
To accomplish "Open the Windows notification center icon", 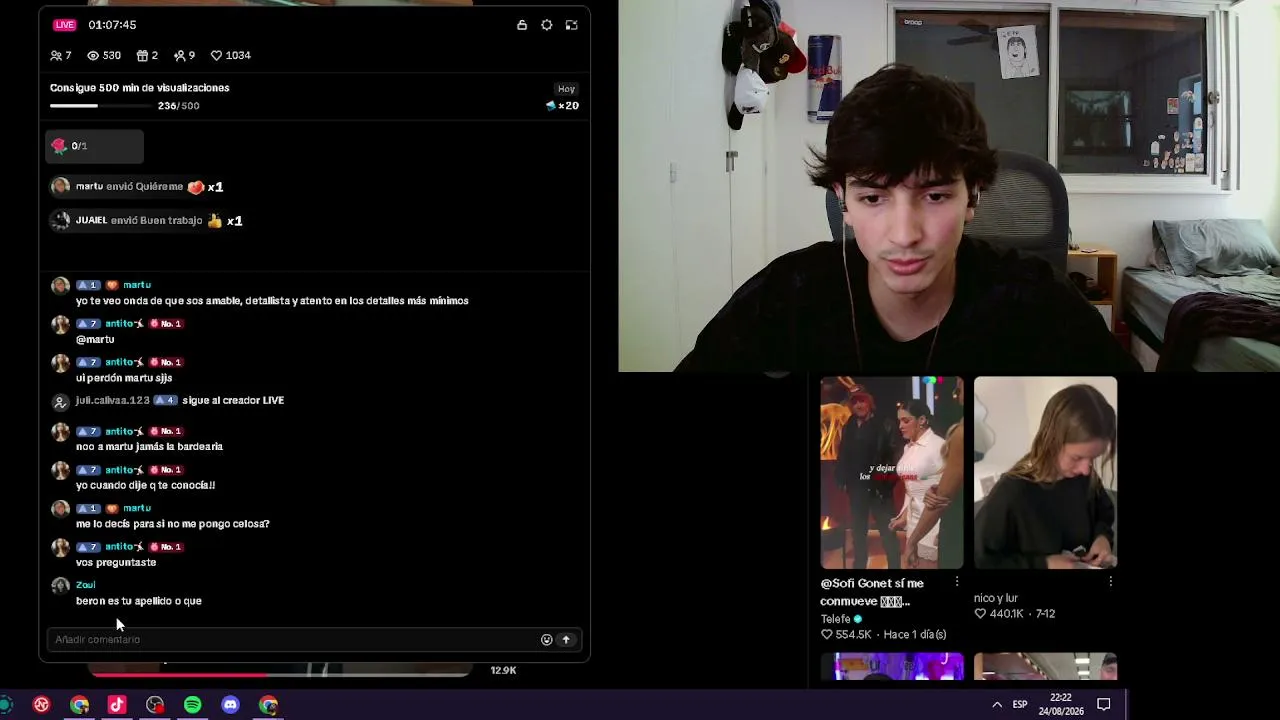I will [1104, 705].
